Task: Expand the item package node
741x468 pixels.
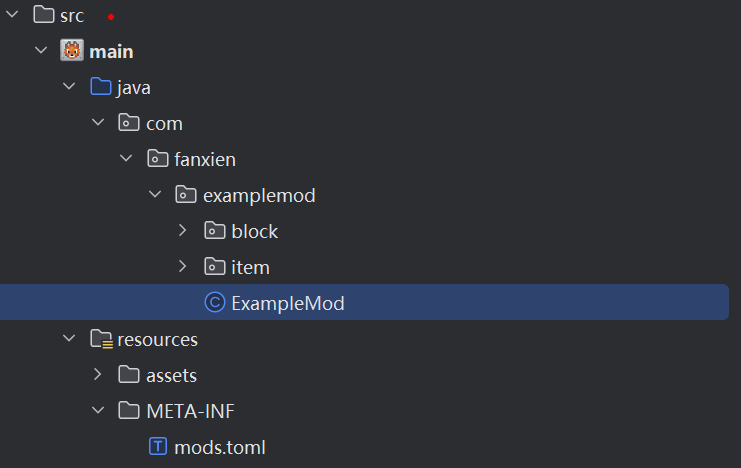Action: 182,267
